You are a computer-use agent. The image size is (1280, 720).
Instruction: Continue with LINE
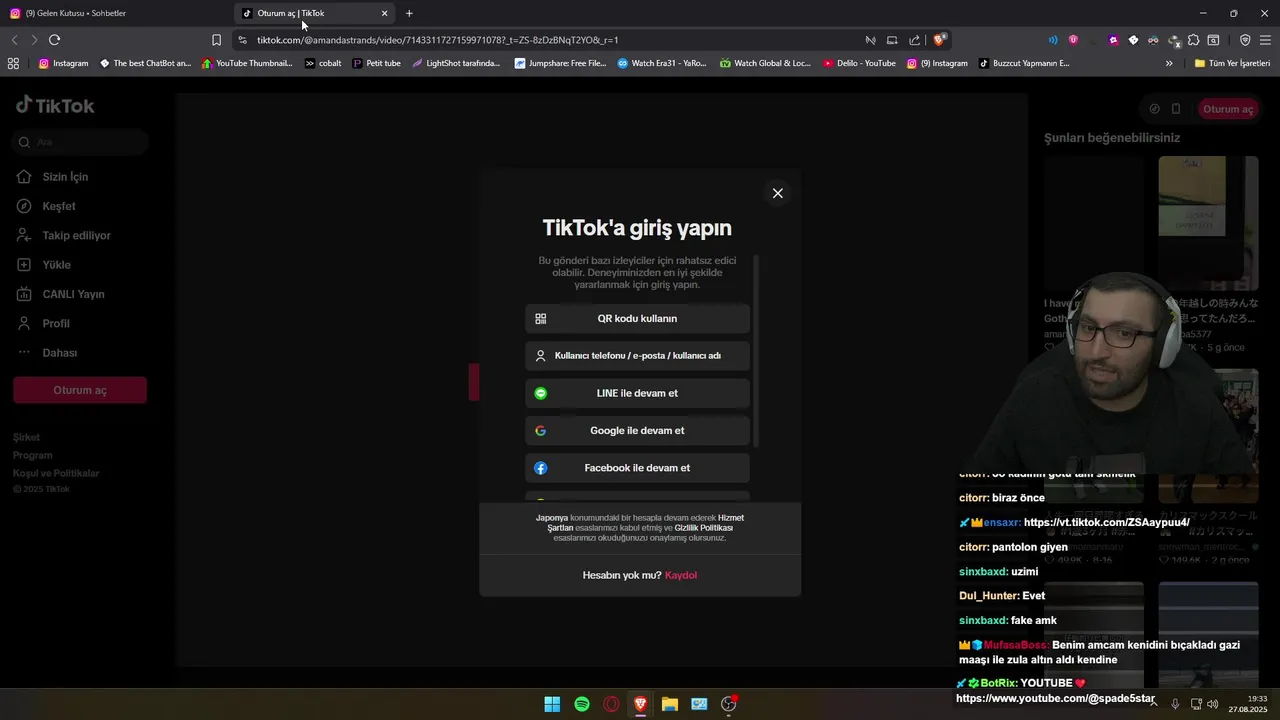tap(637, 394)
